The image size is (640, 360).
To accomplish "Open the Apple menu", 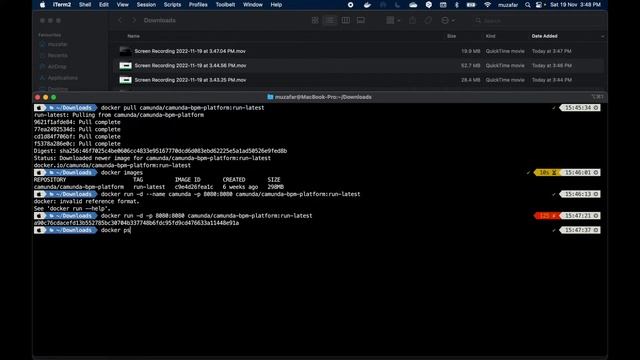I will tap(42, 5).
